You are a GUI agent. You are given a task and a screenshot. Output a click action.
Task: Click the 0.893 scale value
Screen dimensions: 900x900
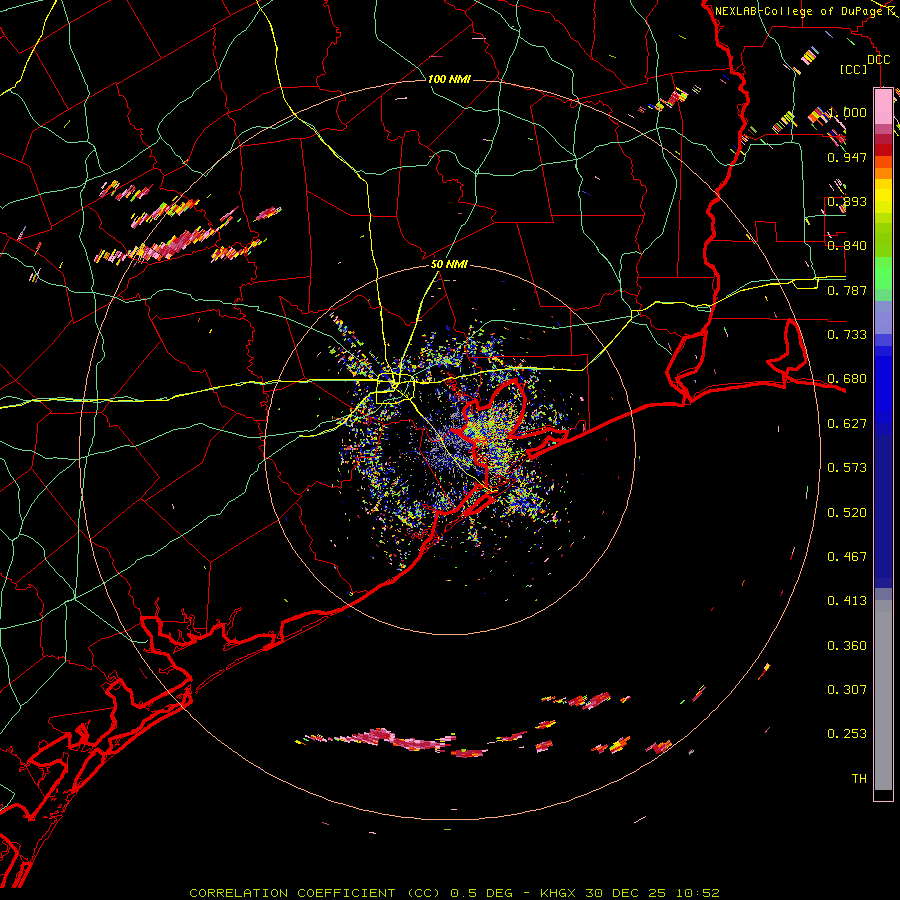[847, 201]
